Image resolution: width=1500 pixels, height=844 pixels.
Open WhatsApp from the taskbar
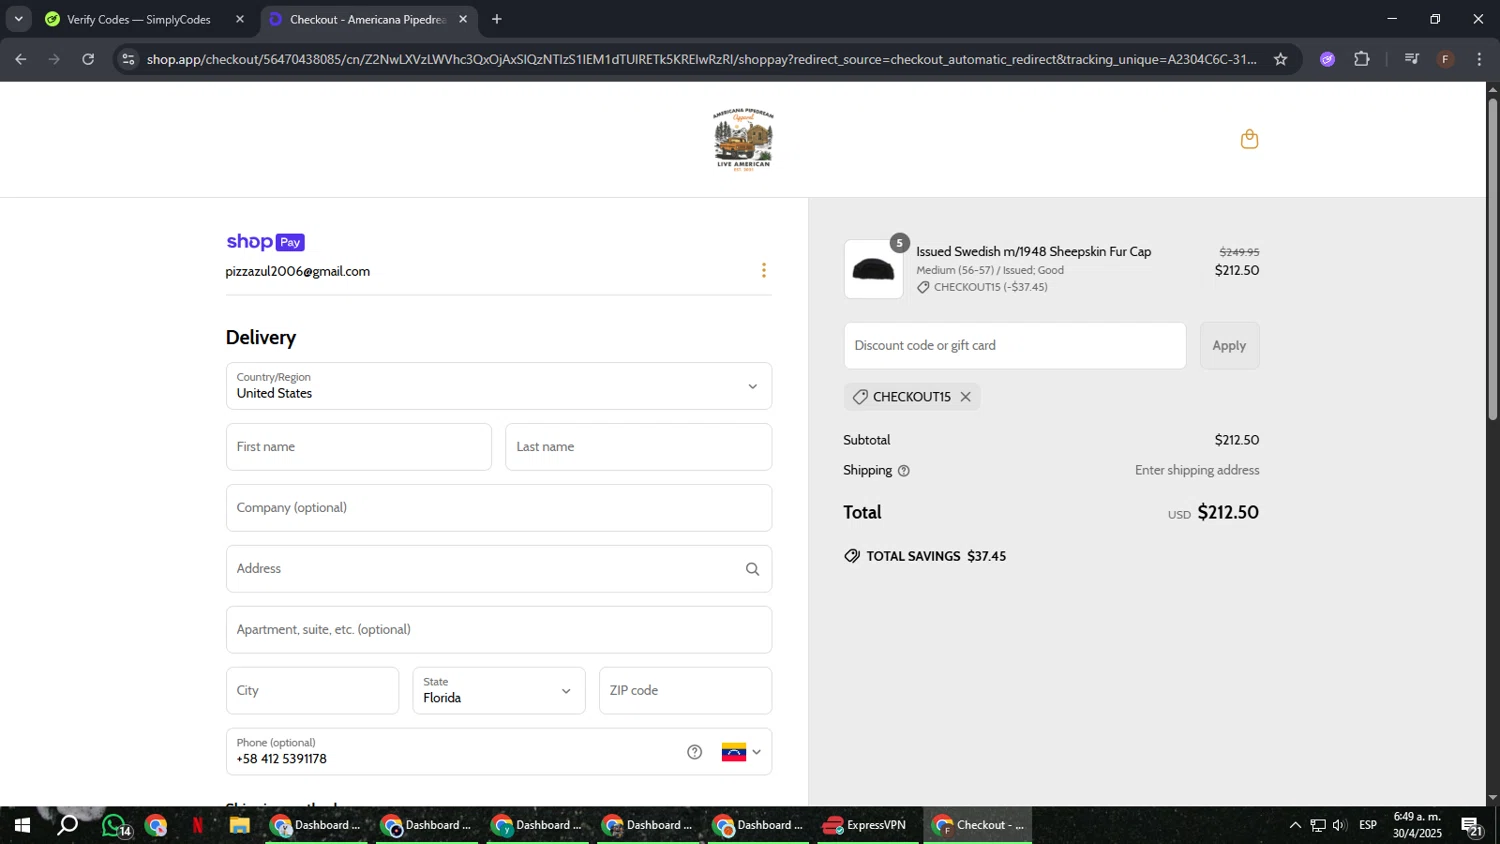point(115,826)
